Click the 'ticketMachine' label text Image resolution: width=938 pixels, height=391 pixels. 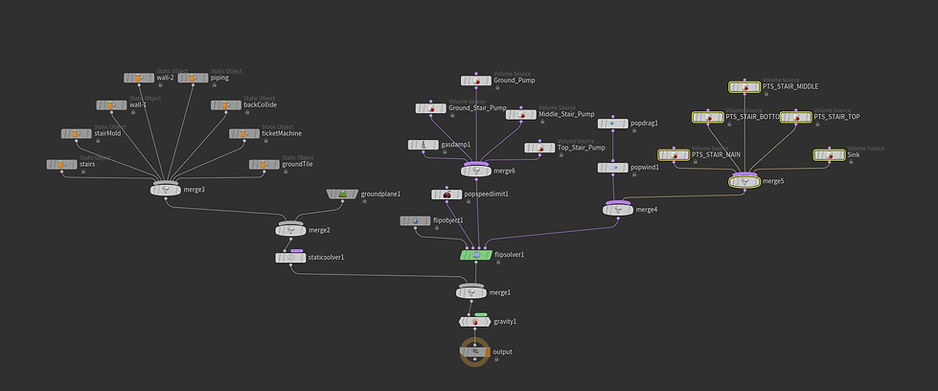pyautogui.click(x=282, y=133)
